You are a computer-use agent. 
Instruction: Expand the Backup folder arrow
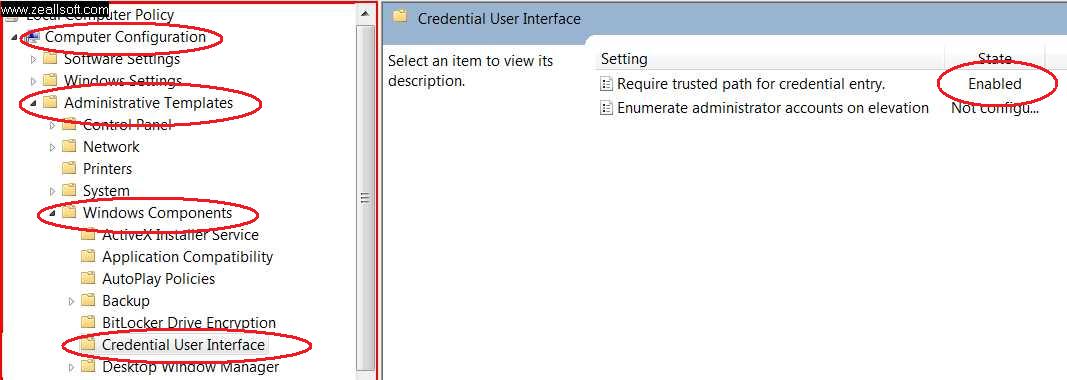click(71, 301)
